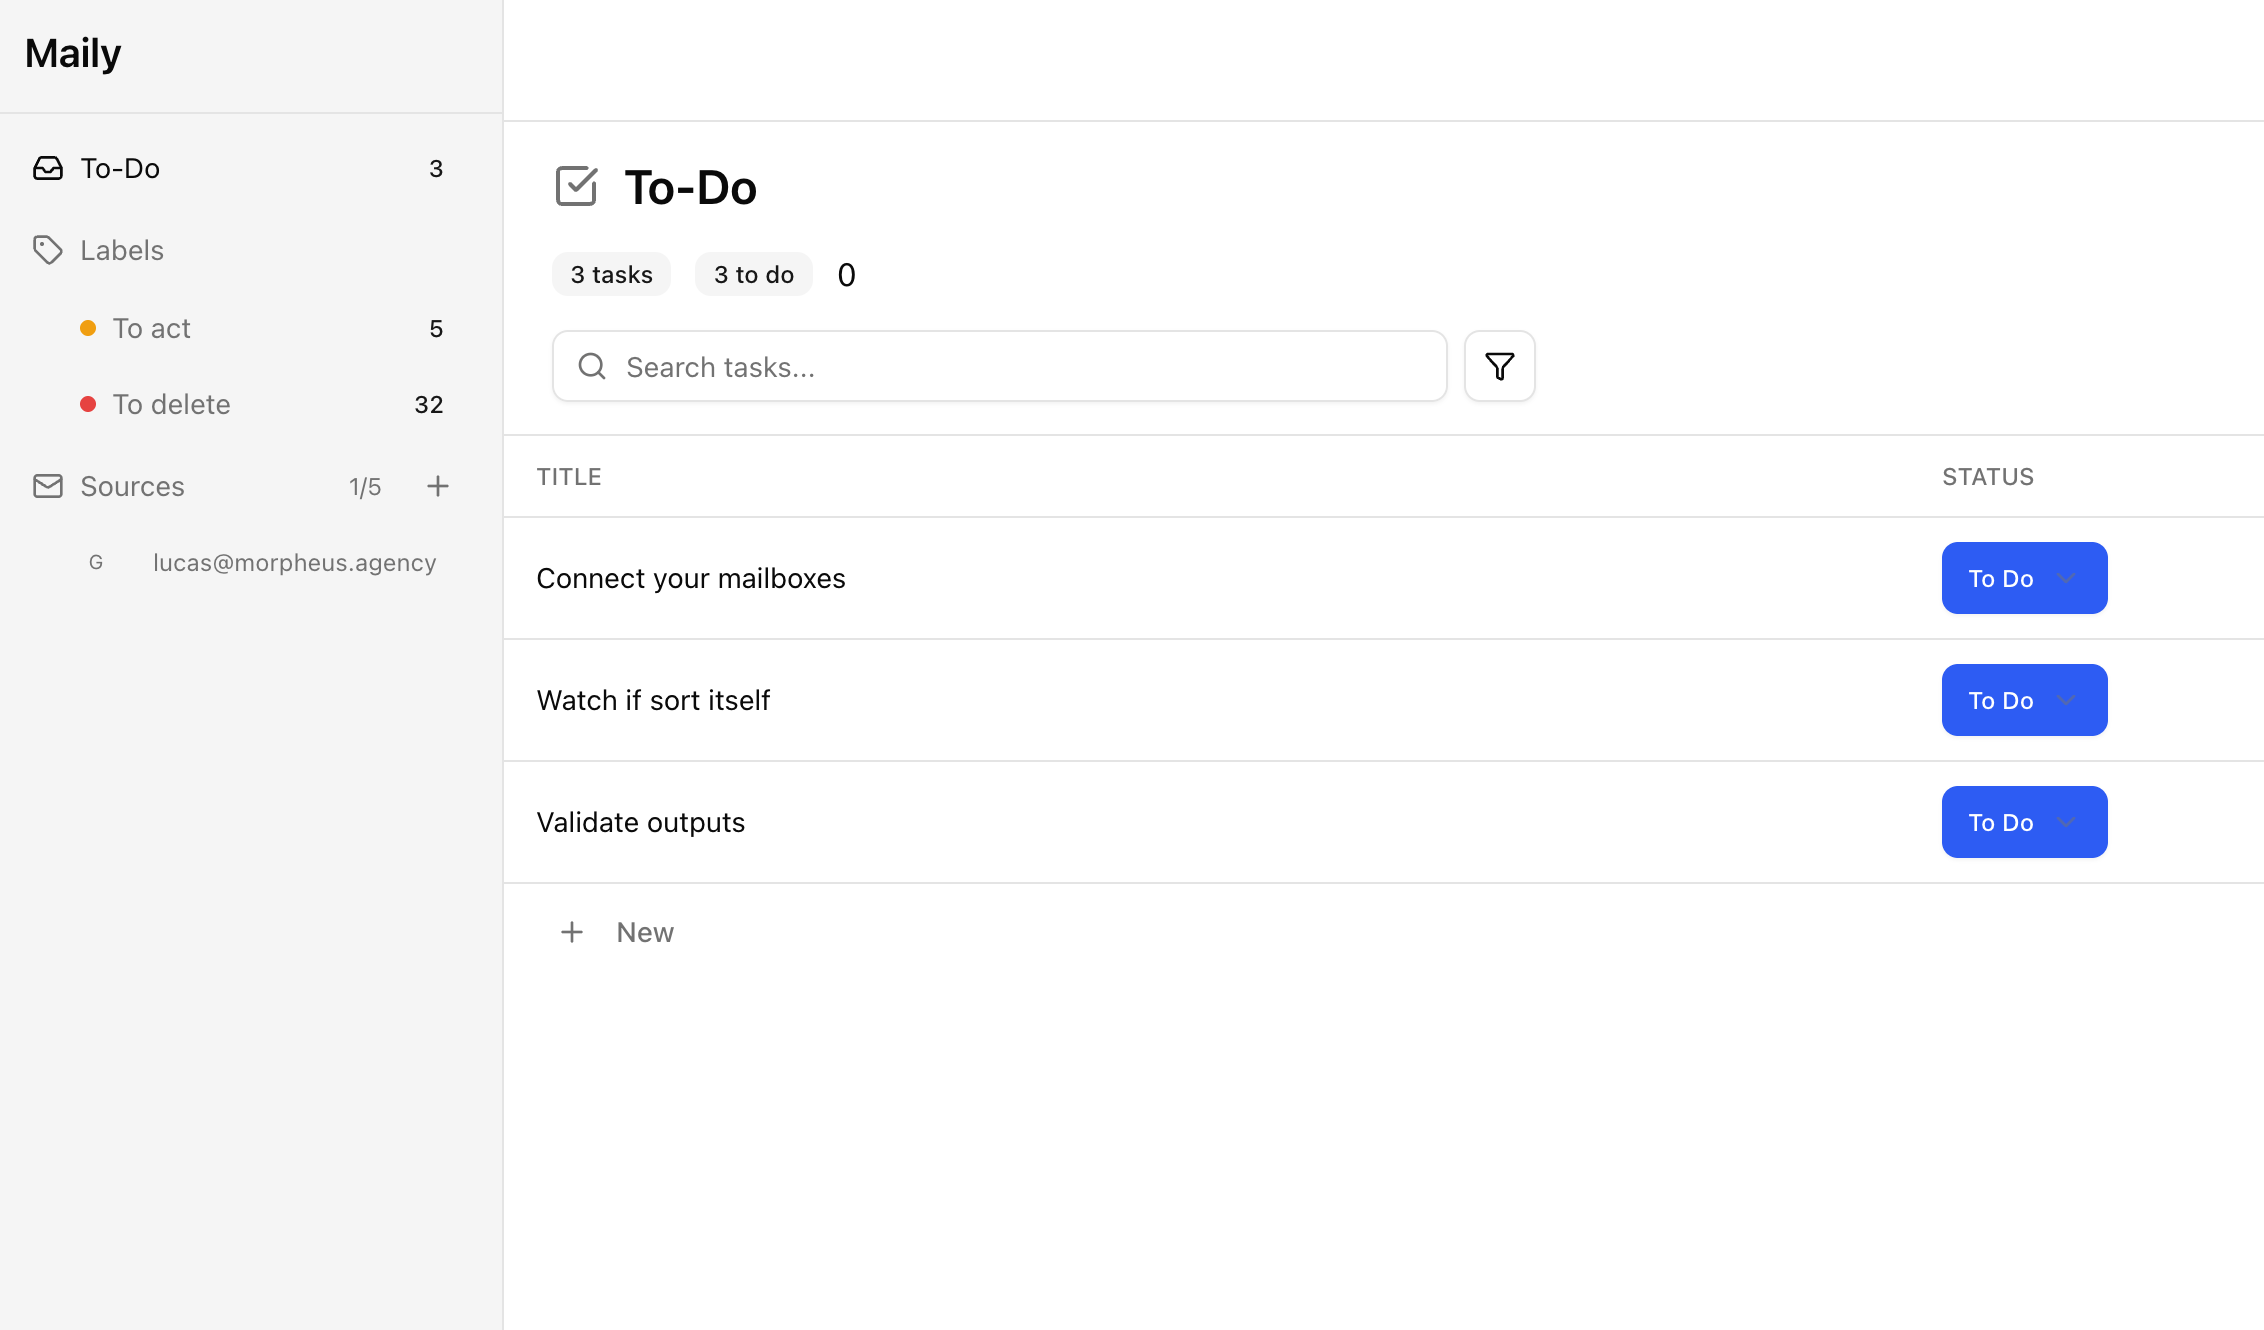Click the 3 to do badge
The height and width of the screenshot is (1330, 2264).
pyautogui.click(x=753, y=275)
